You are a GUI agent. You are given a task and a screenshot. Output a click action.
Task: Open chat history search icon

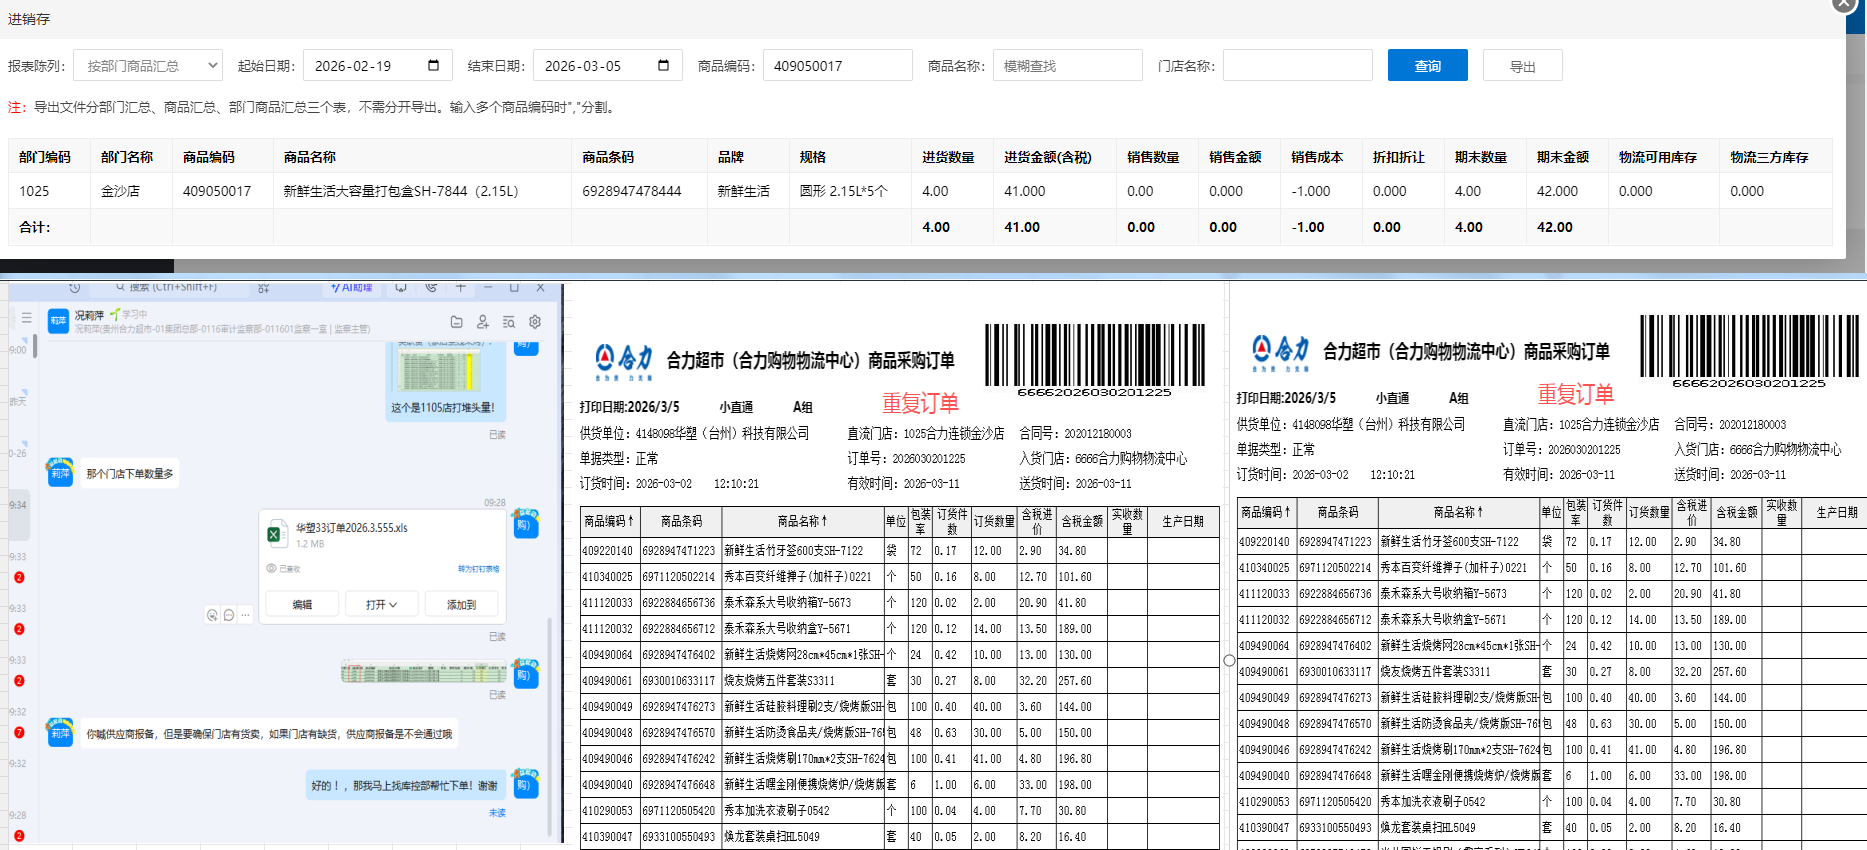pos(508,322)
